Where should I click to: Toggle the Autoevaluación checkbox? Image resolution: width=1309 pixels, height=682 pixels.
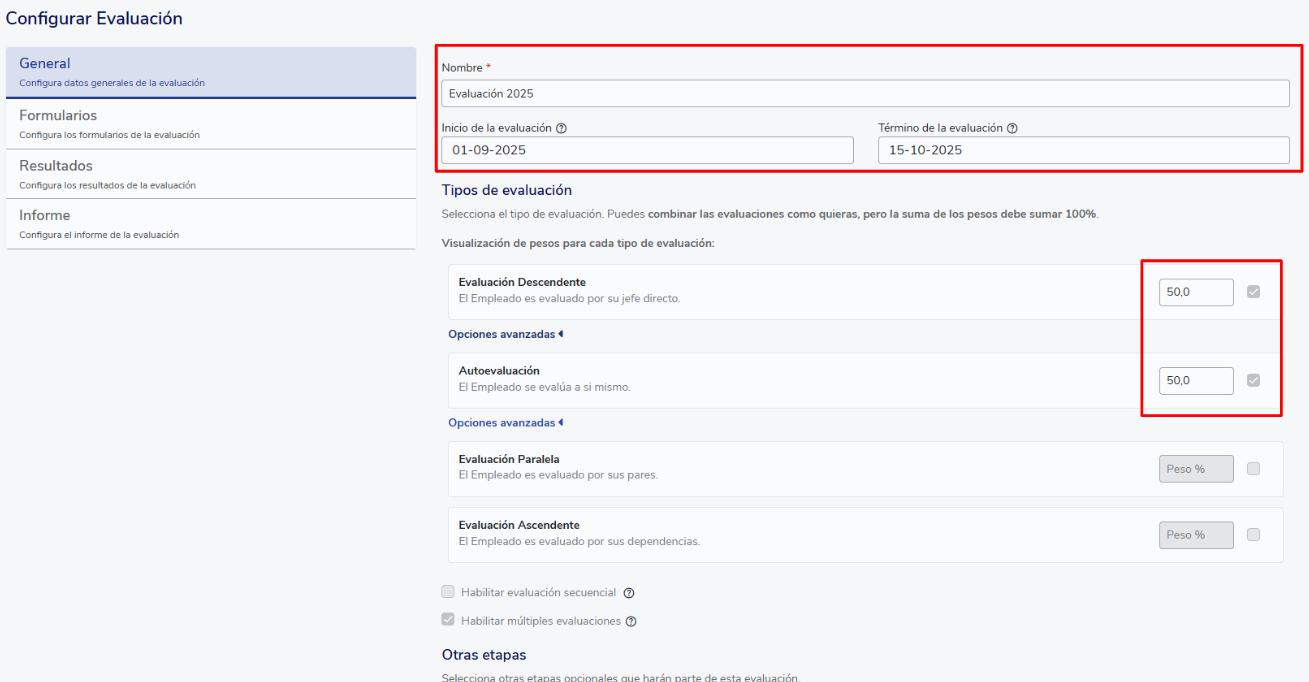click(1253, 380)
